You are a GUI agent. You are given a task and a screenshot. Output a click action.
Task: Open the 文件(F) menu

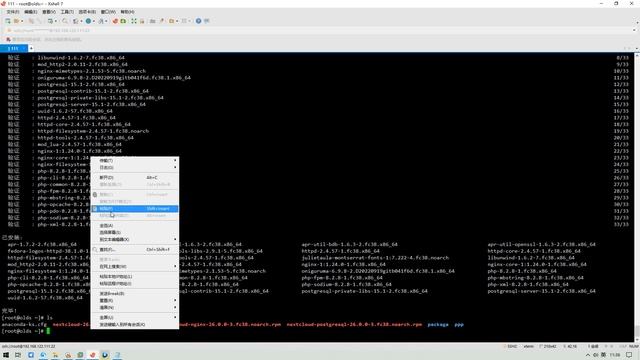pos(13,12)
